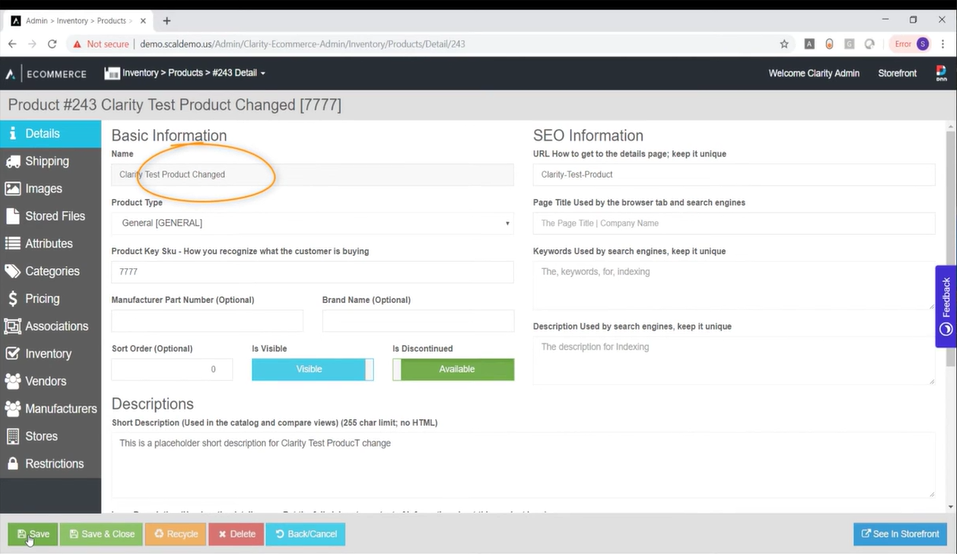Open See In Storefront
Screen dimensions: 957x554
[x=900, y=534]
